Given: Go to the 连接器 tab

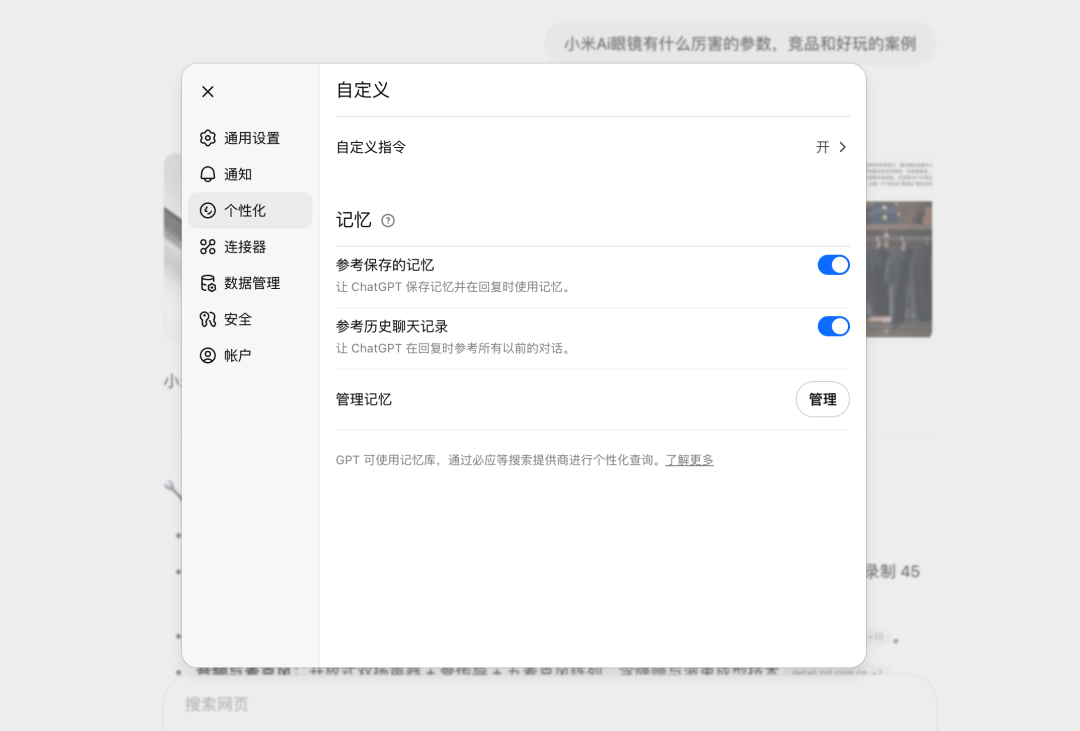Looking at the screenshot, I should click(x=250, y=247).
